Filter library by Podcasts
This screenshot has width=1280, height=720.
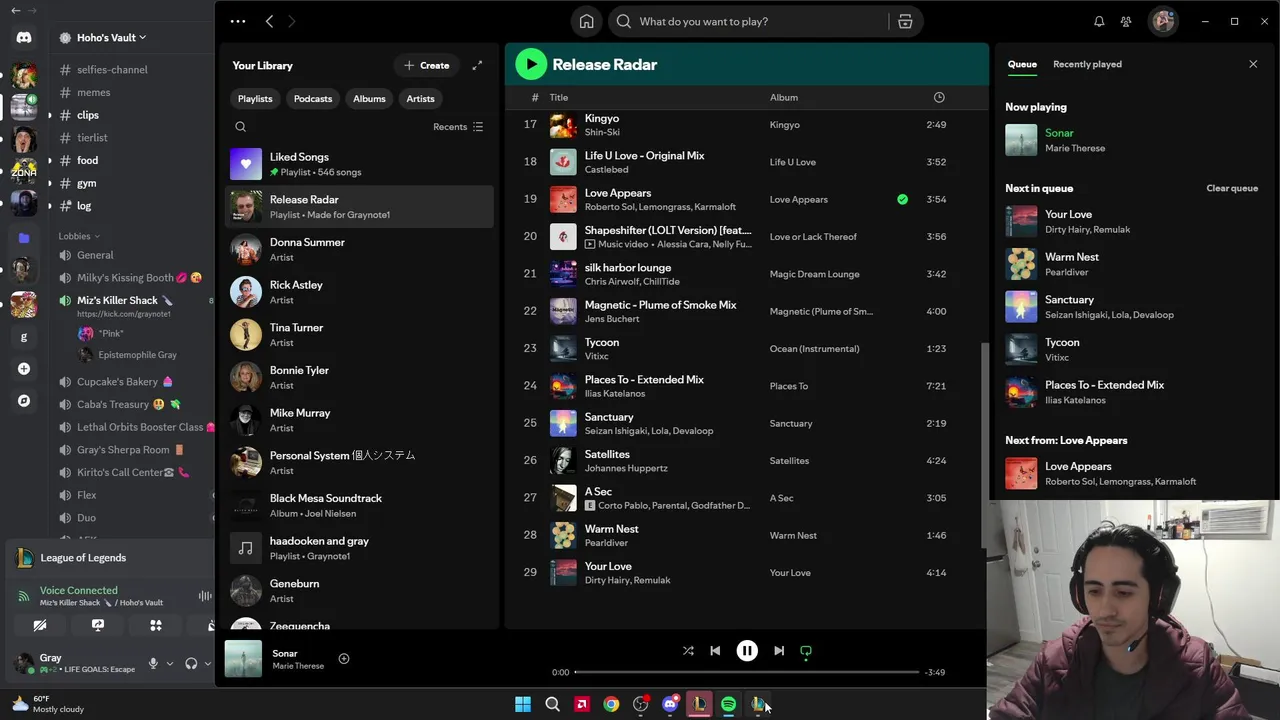(313, 99)
